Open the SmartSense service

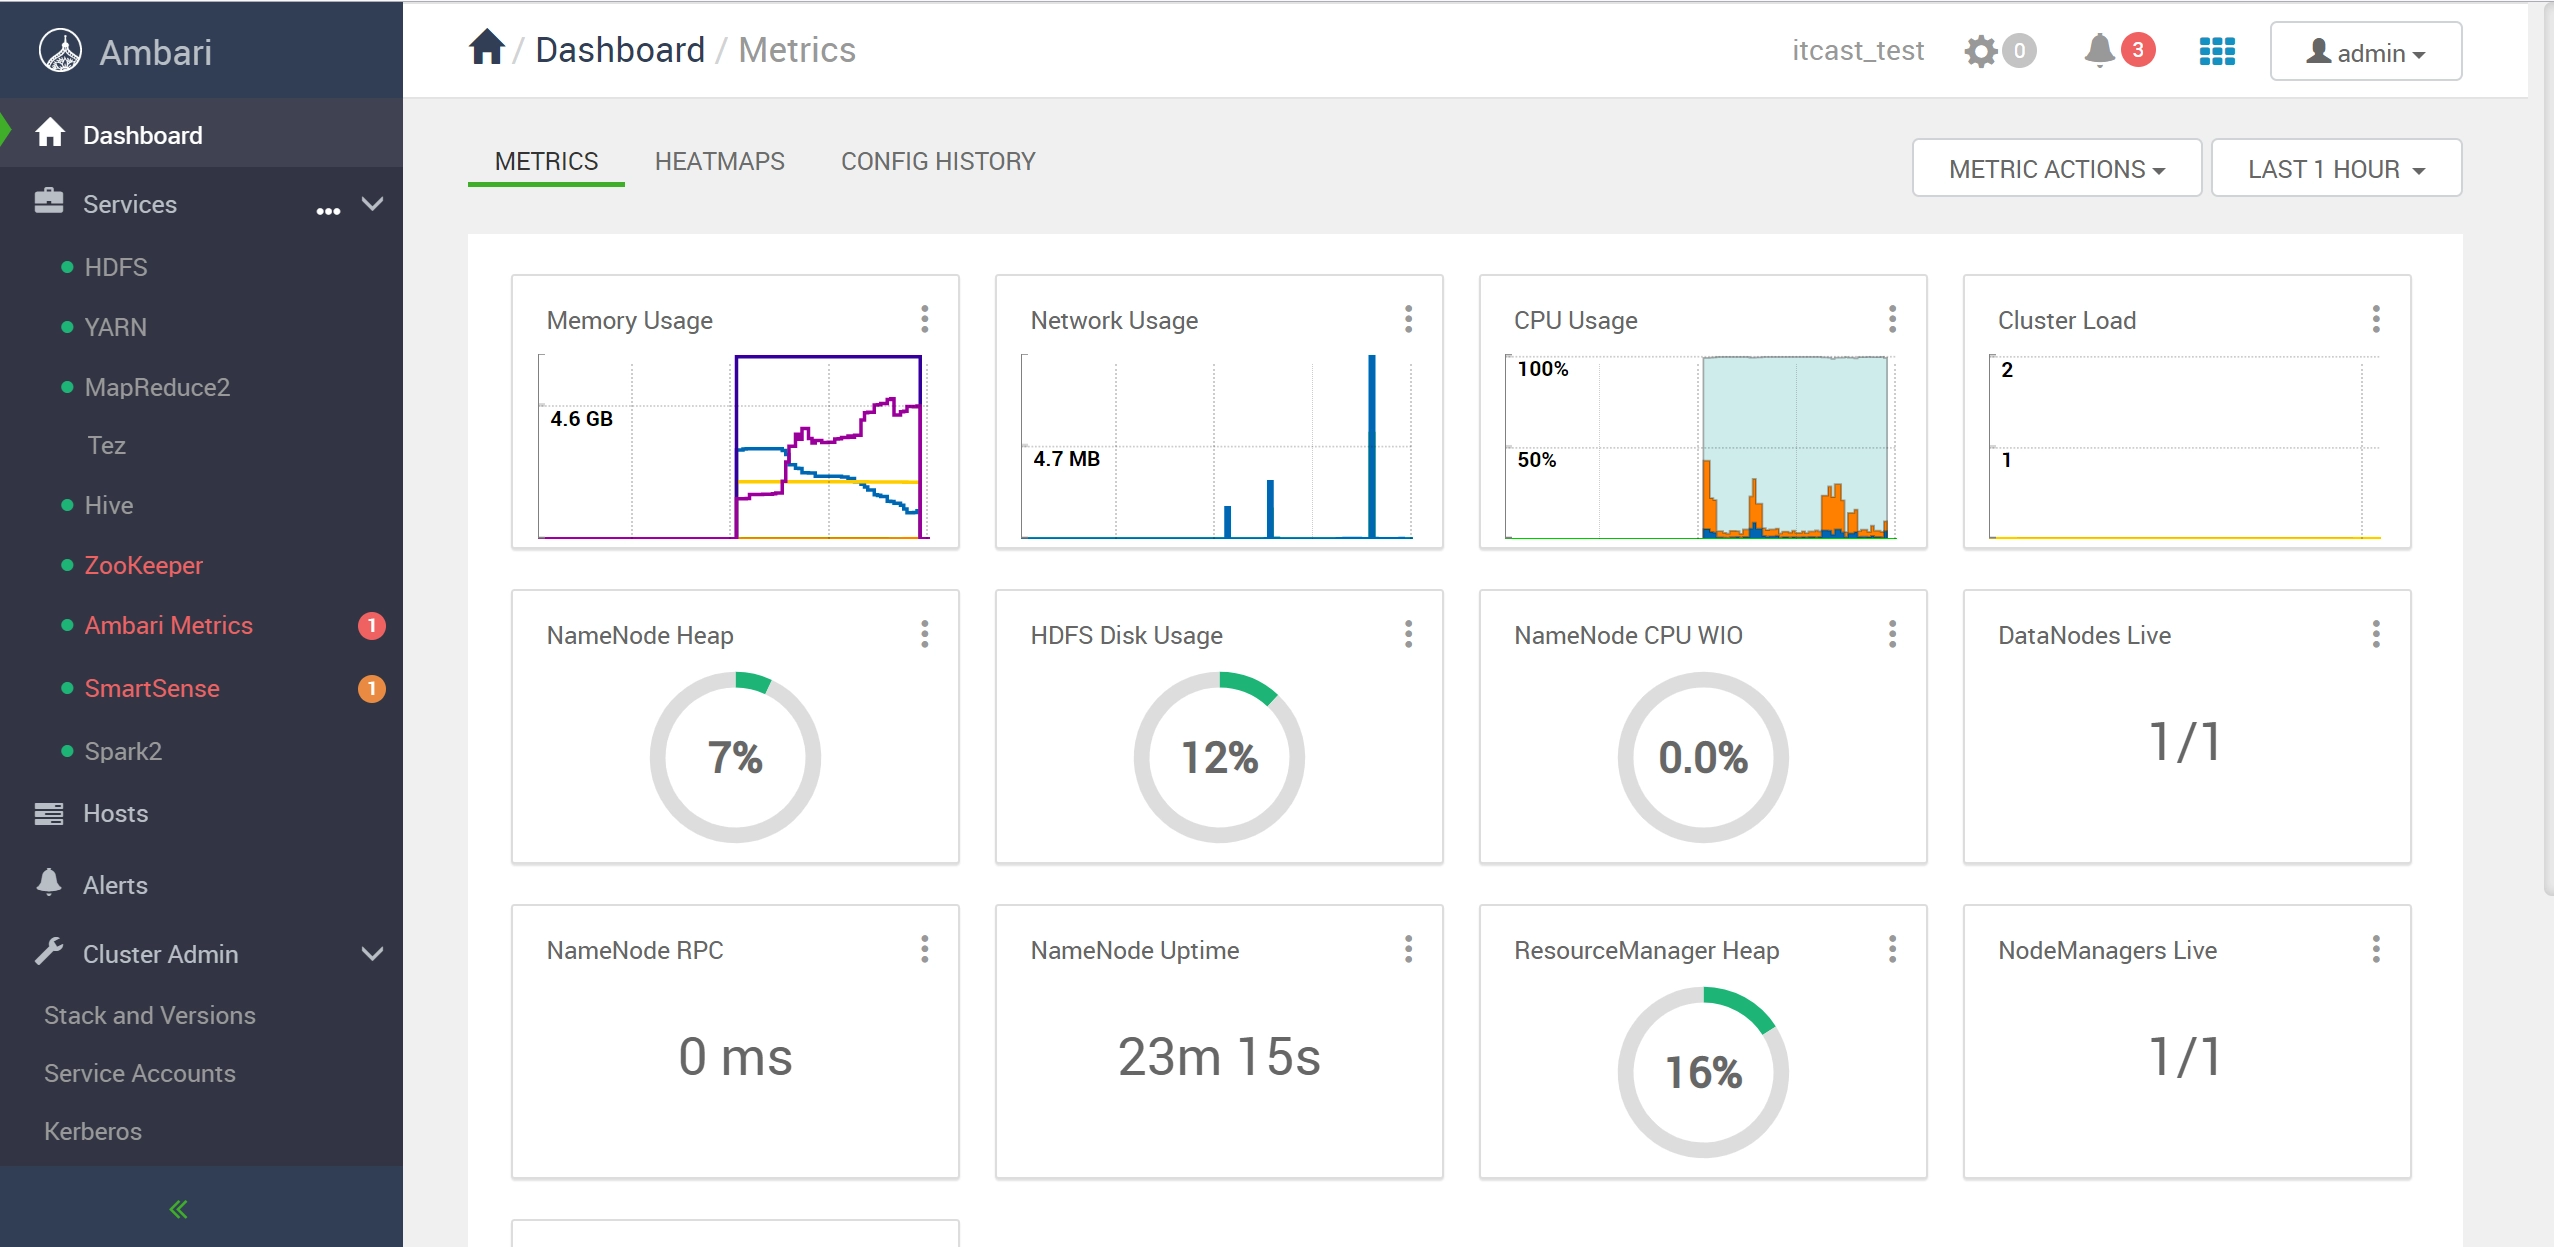152,688
